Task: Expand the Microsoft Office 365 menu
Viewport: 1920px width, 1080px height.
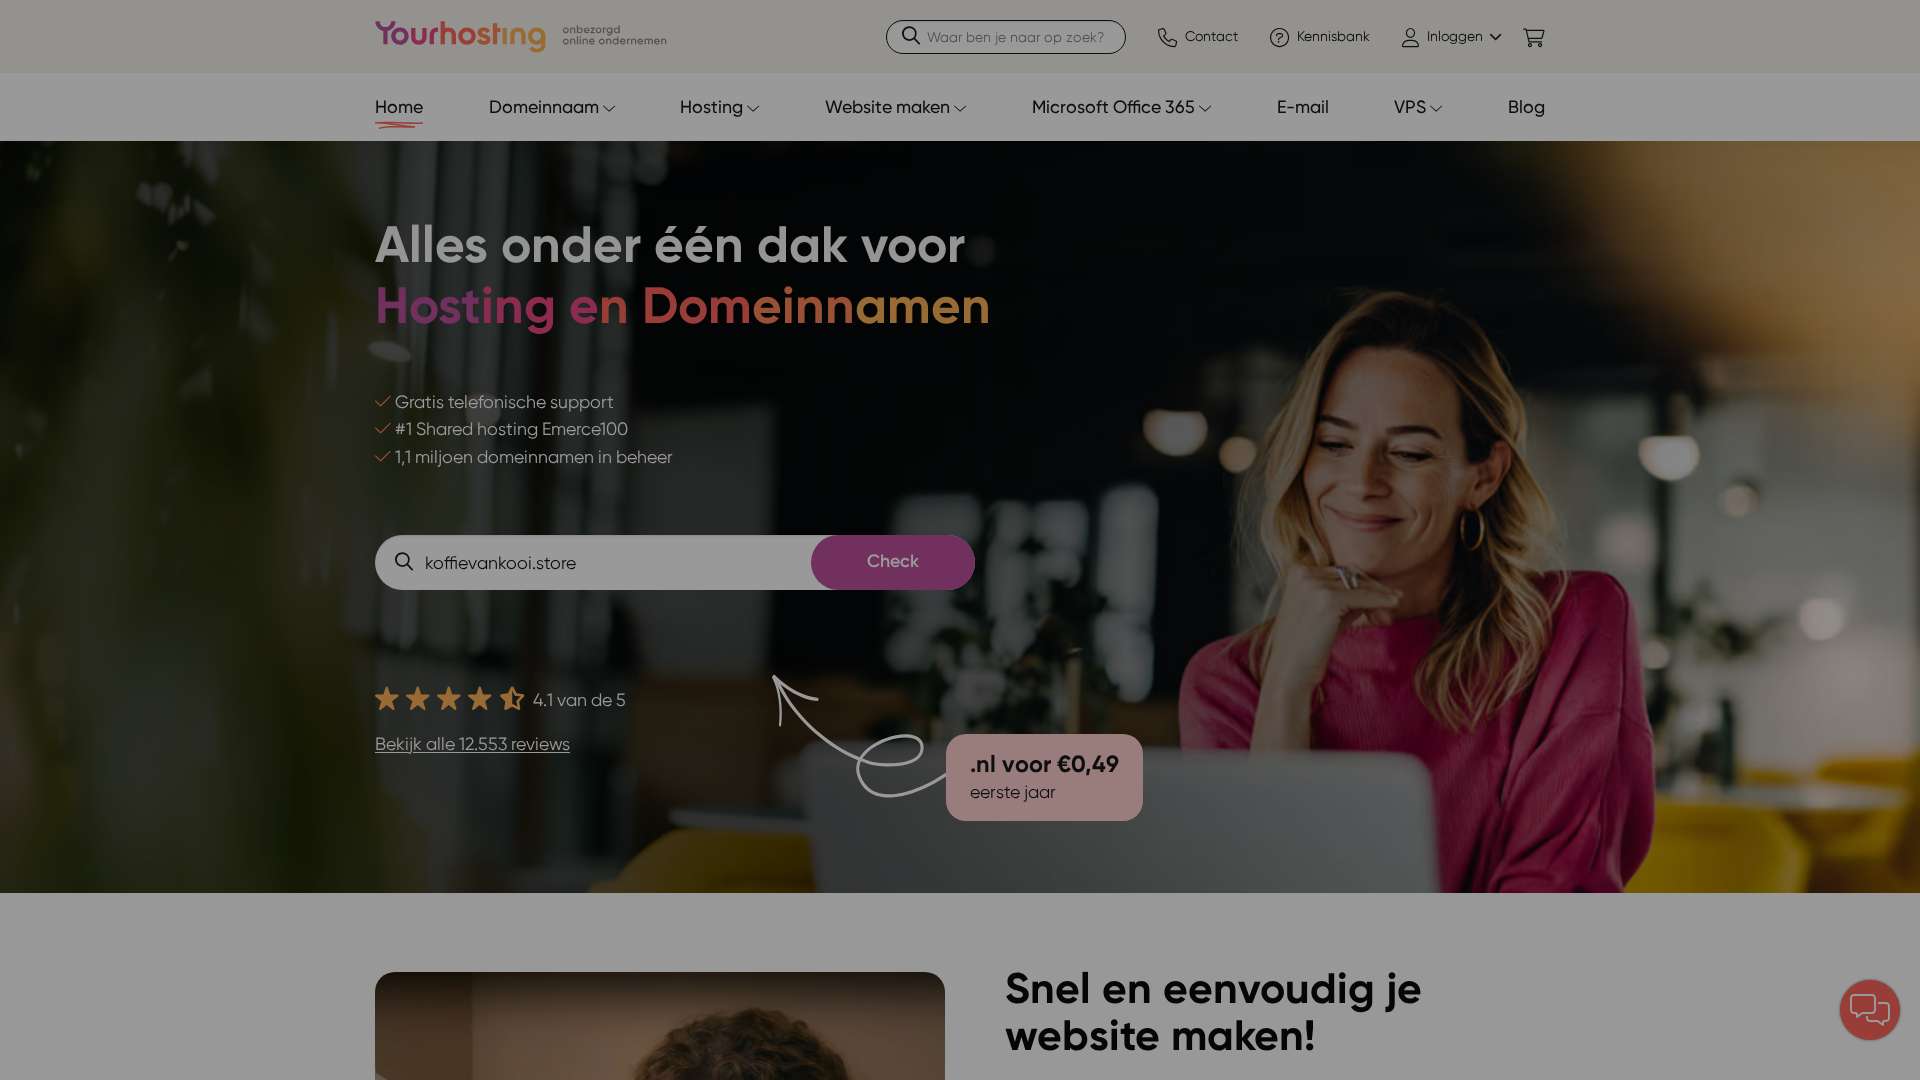Action: pos(1122,107)
